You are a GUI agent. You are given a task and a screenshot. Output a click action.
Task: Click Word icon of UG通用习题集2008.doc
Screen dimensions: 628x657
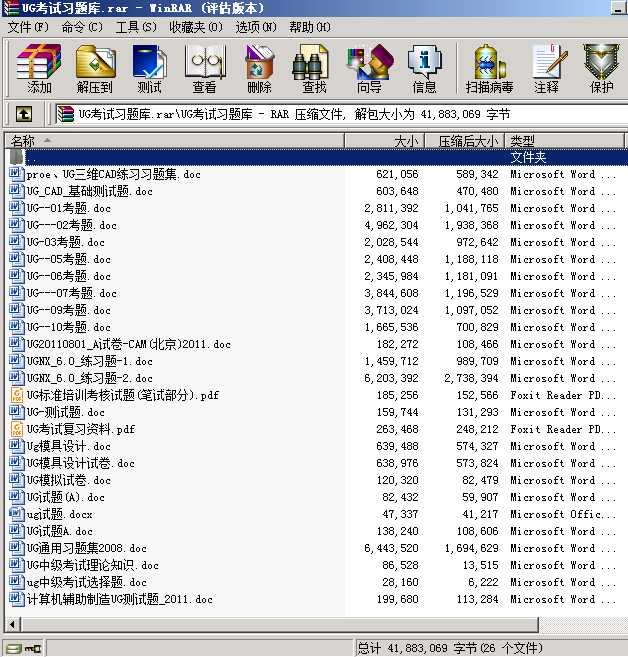[x=16, y=548]
